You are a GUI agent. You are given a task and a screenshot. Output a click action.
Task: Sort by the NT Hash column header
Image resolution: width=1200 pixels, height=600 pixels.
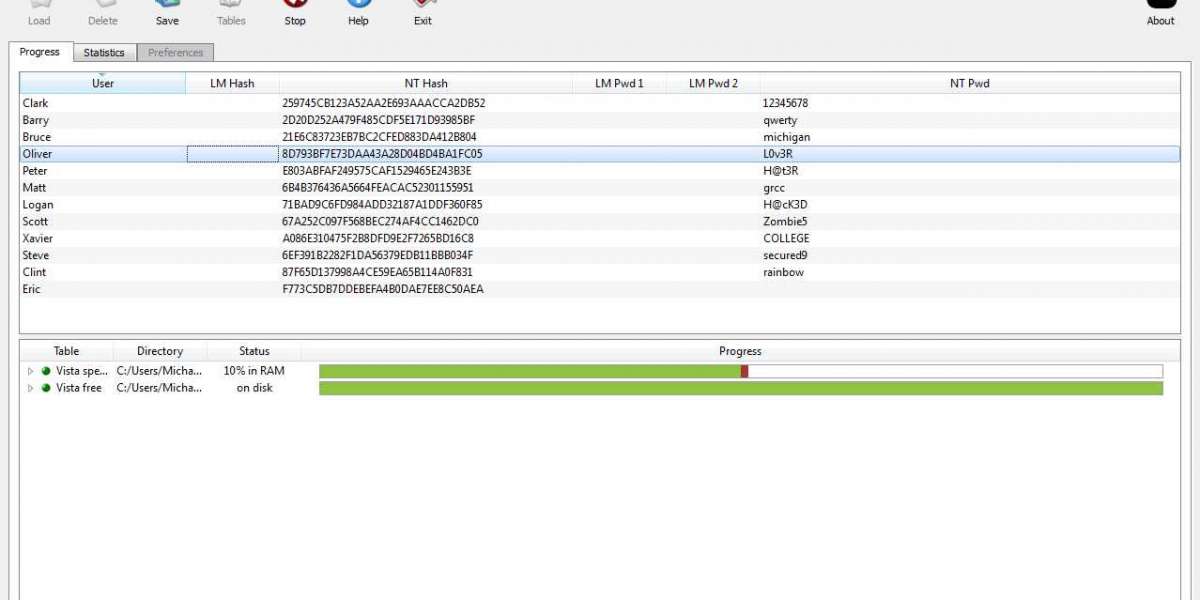pos(426,84)
